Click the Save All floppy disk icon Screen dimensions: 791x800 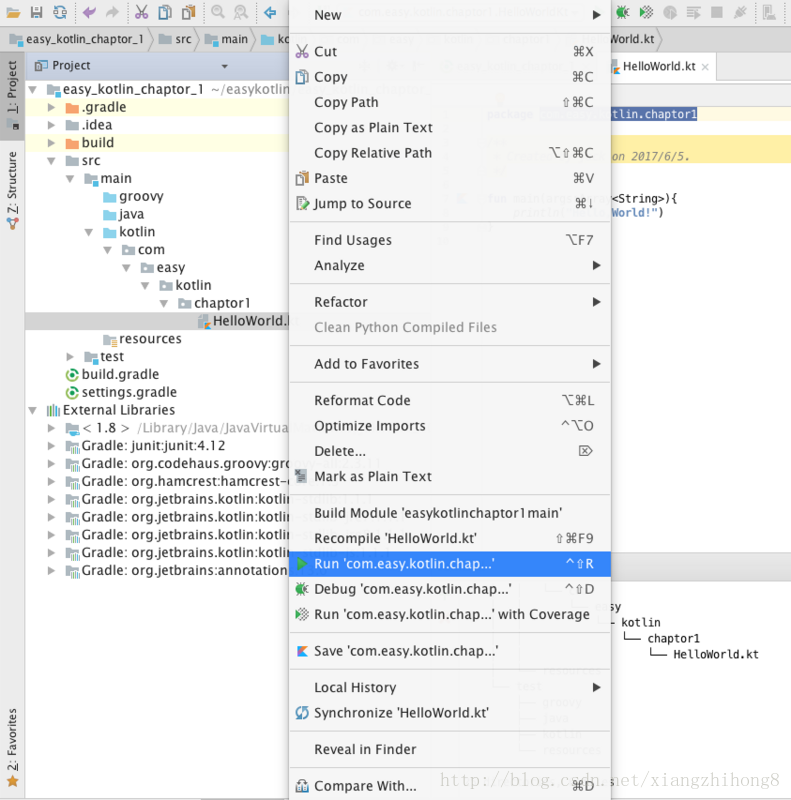click(36, 11)
